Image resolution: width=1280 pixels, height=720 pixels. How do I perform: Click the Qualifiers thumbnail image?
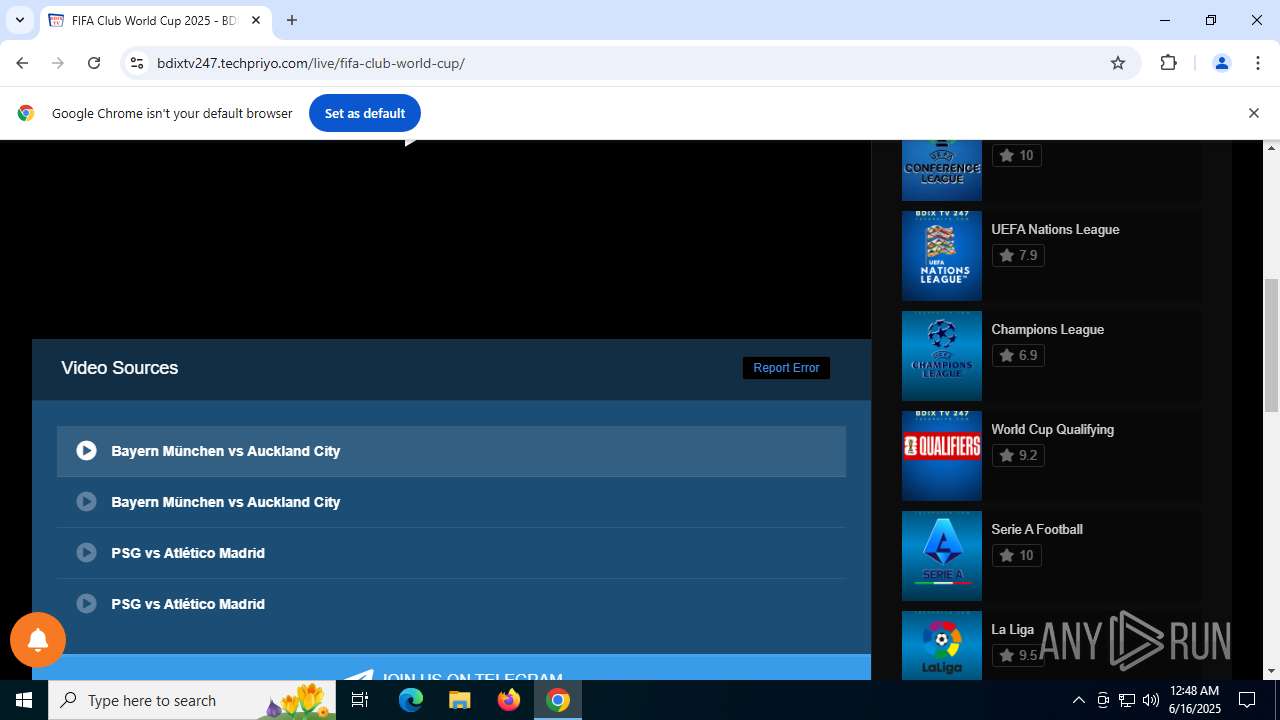pos(942,456)
